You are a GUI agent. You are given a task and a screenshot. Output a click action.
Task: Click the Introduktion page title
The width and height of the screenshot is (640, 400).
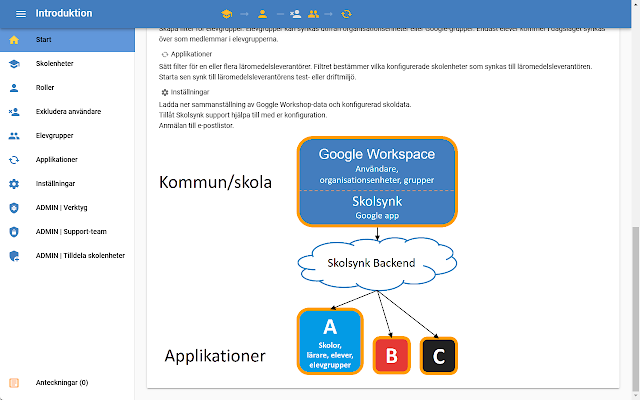click(64, 13)
